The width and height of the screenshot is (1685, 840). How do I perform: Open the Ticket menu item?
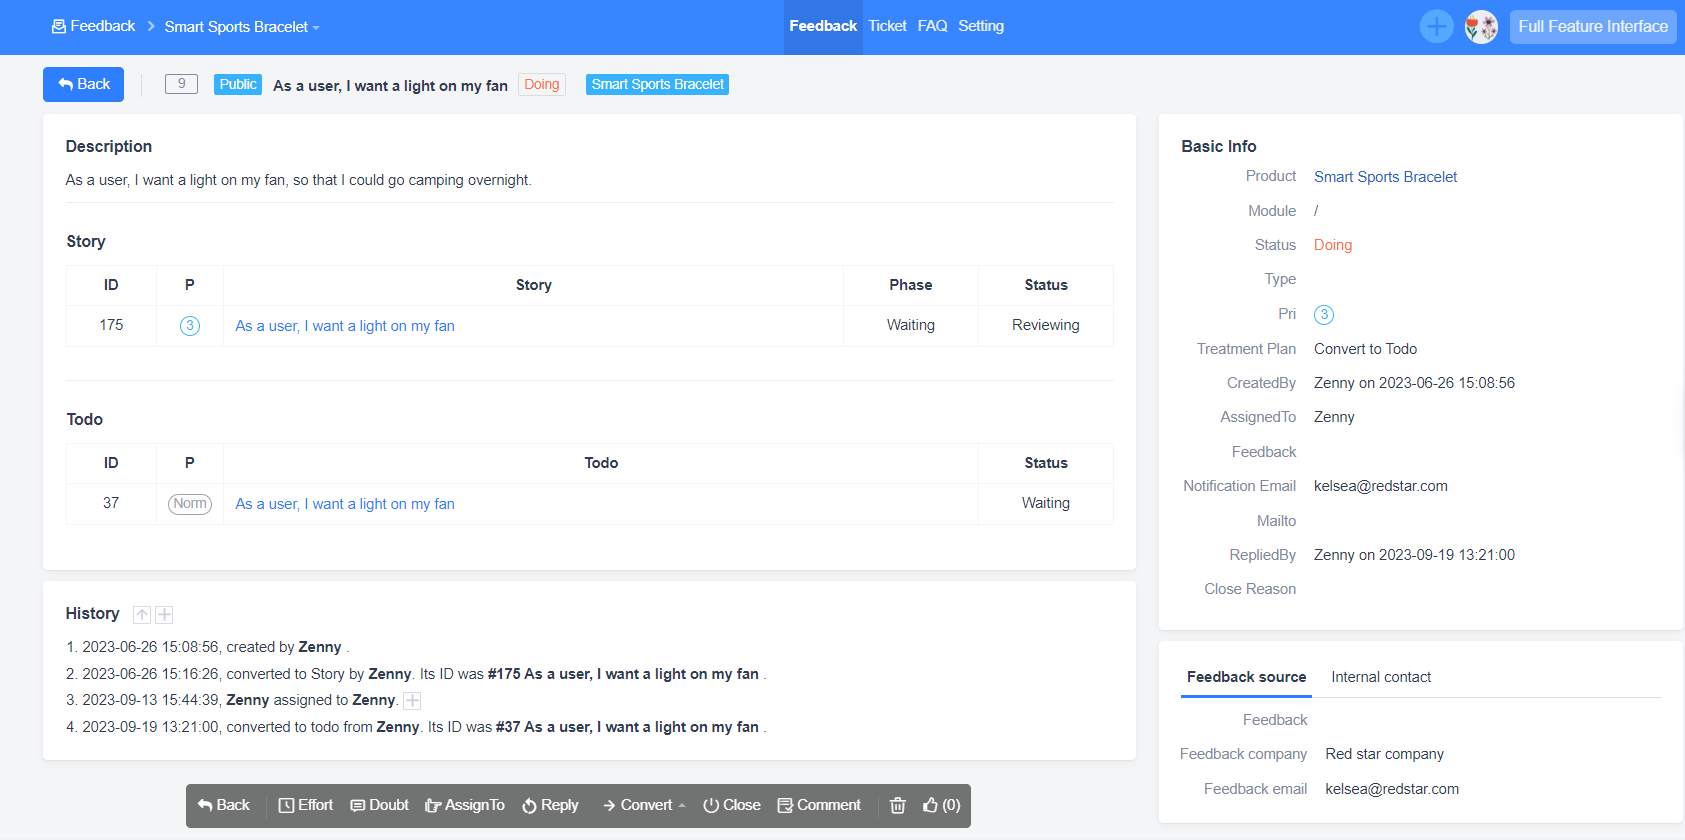coord(887,26)
